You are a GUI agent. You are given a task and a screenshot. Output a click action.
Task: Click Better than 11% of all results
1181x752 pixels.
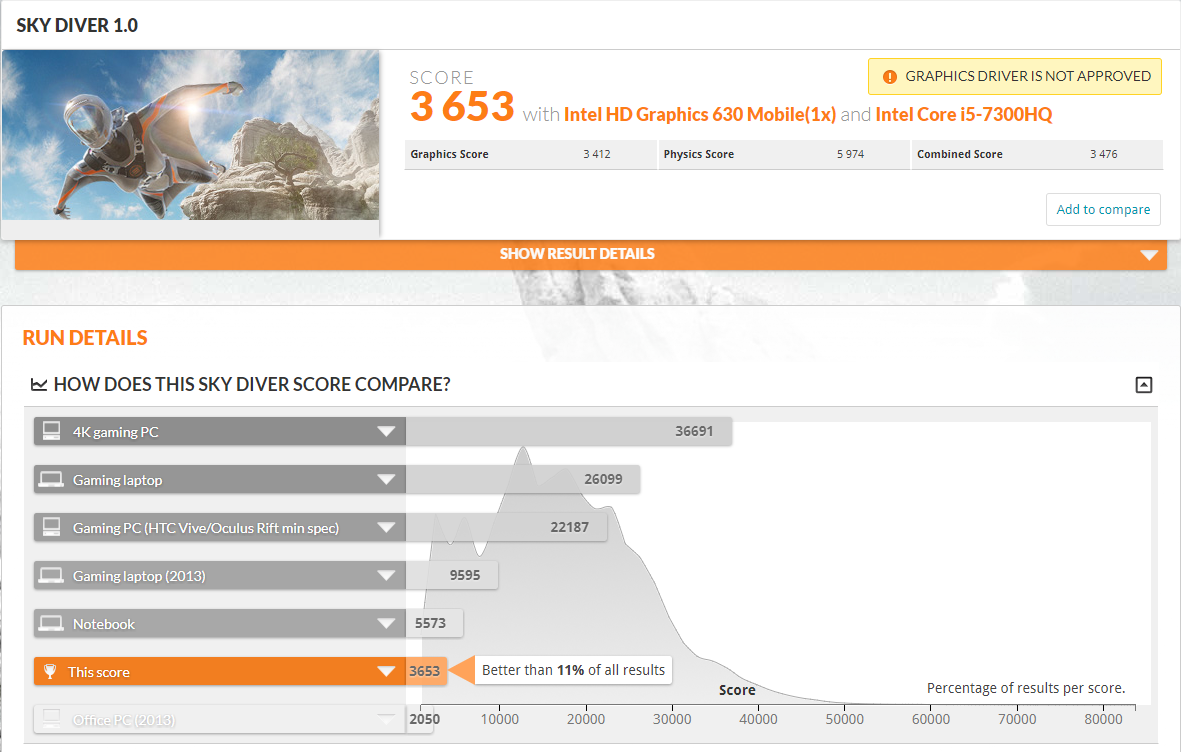click(573, 670)
